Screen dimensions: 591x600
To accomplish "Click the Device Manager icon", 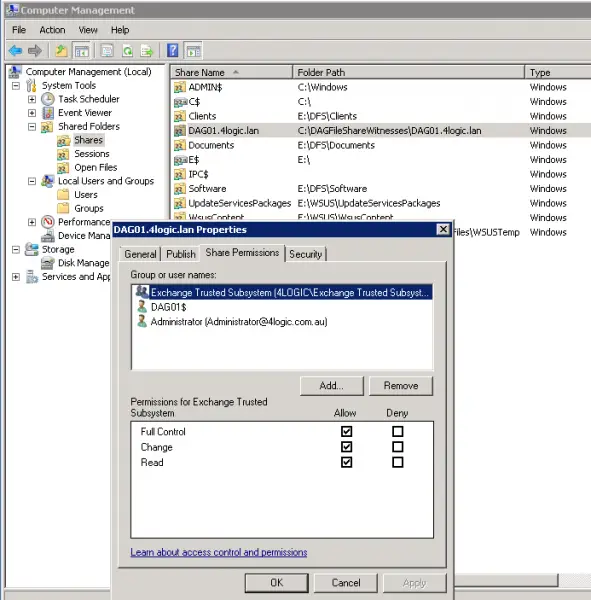I will [48, 236].
